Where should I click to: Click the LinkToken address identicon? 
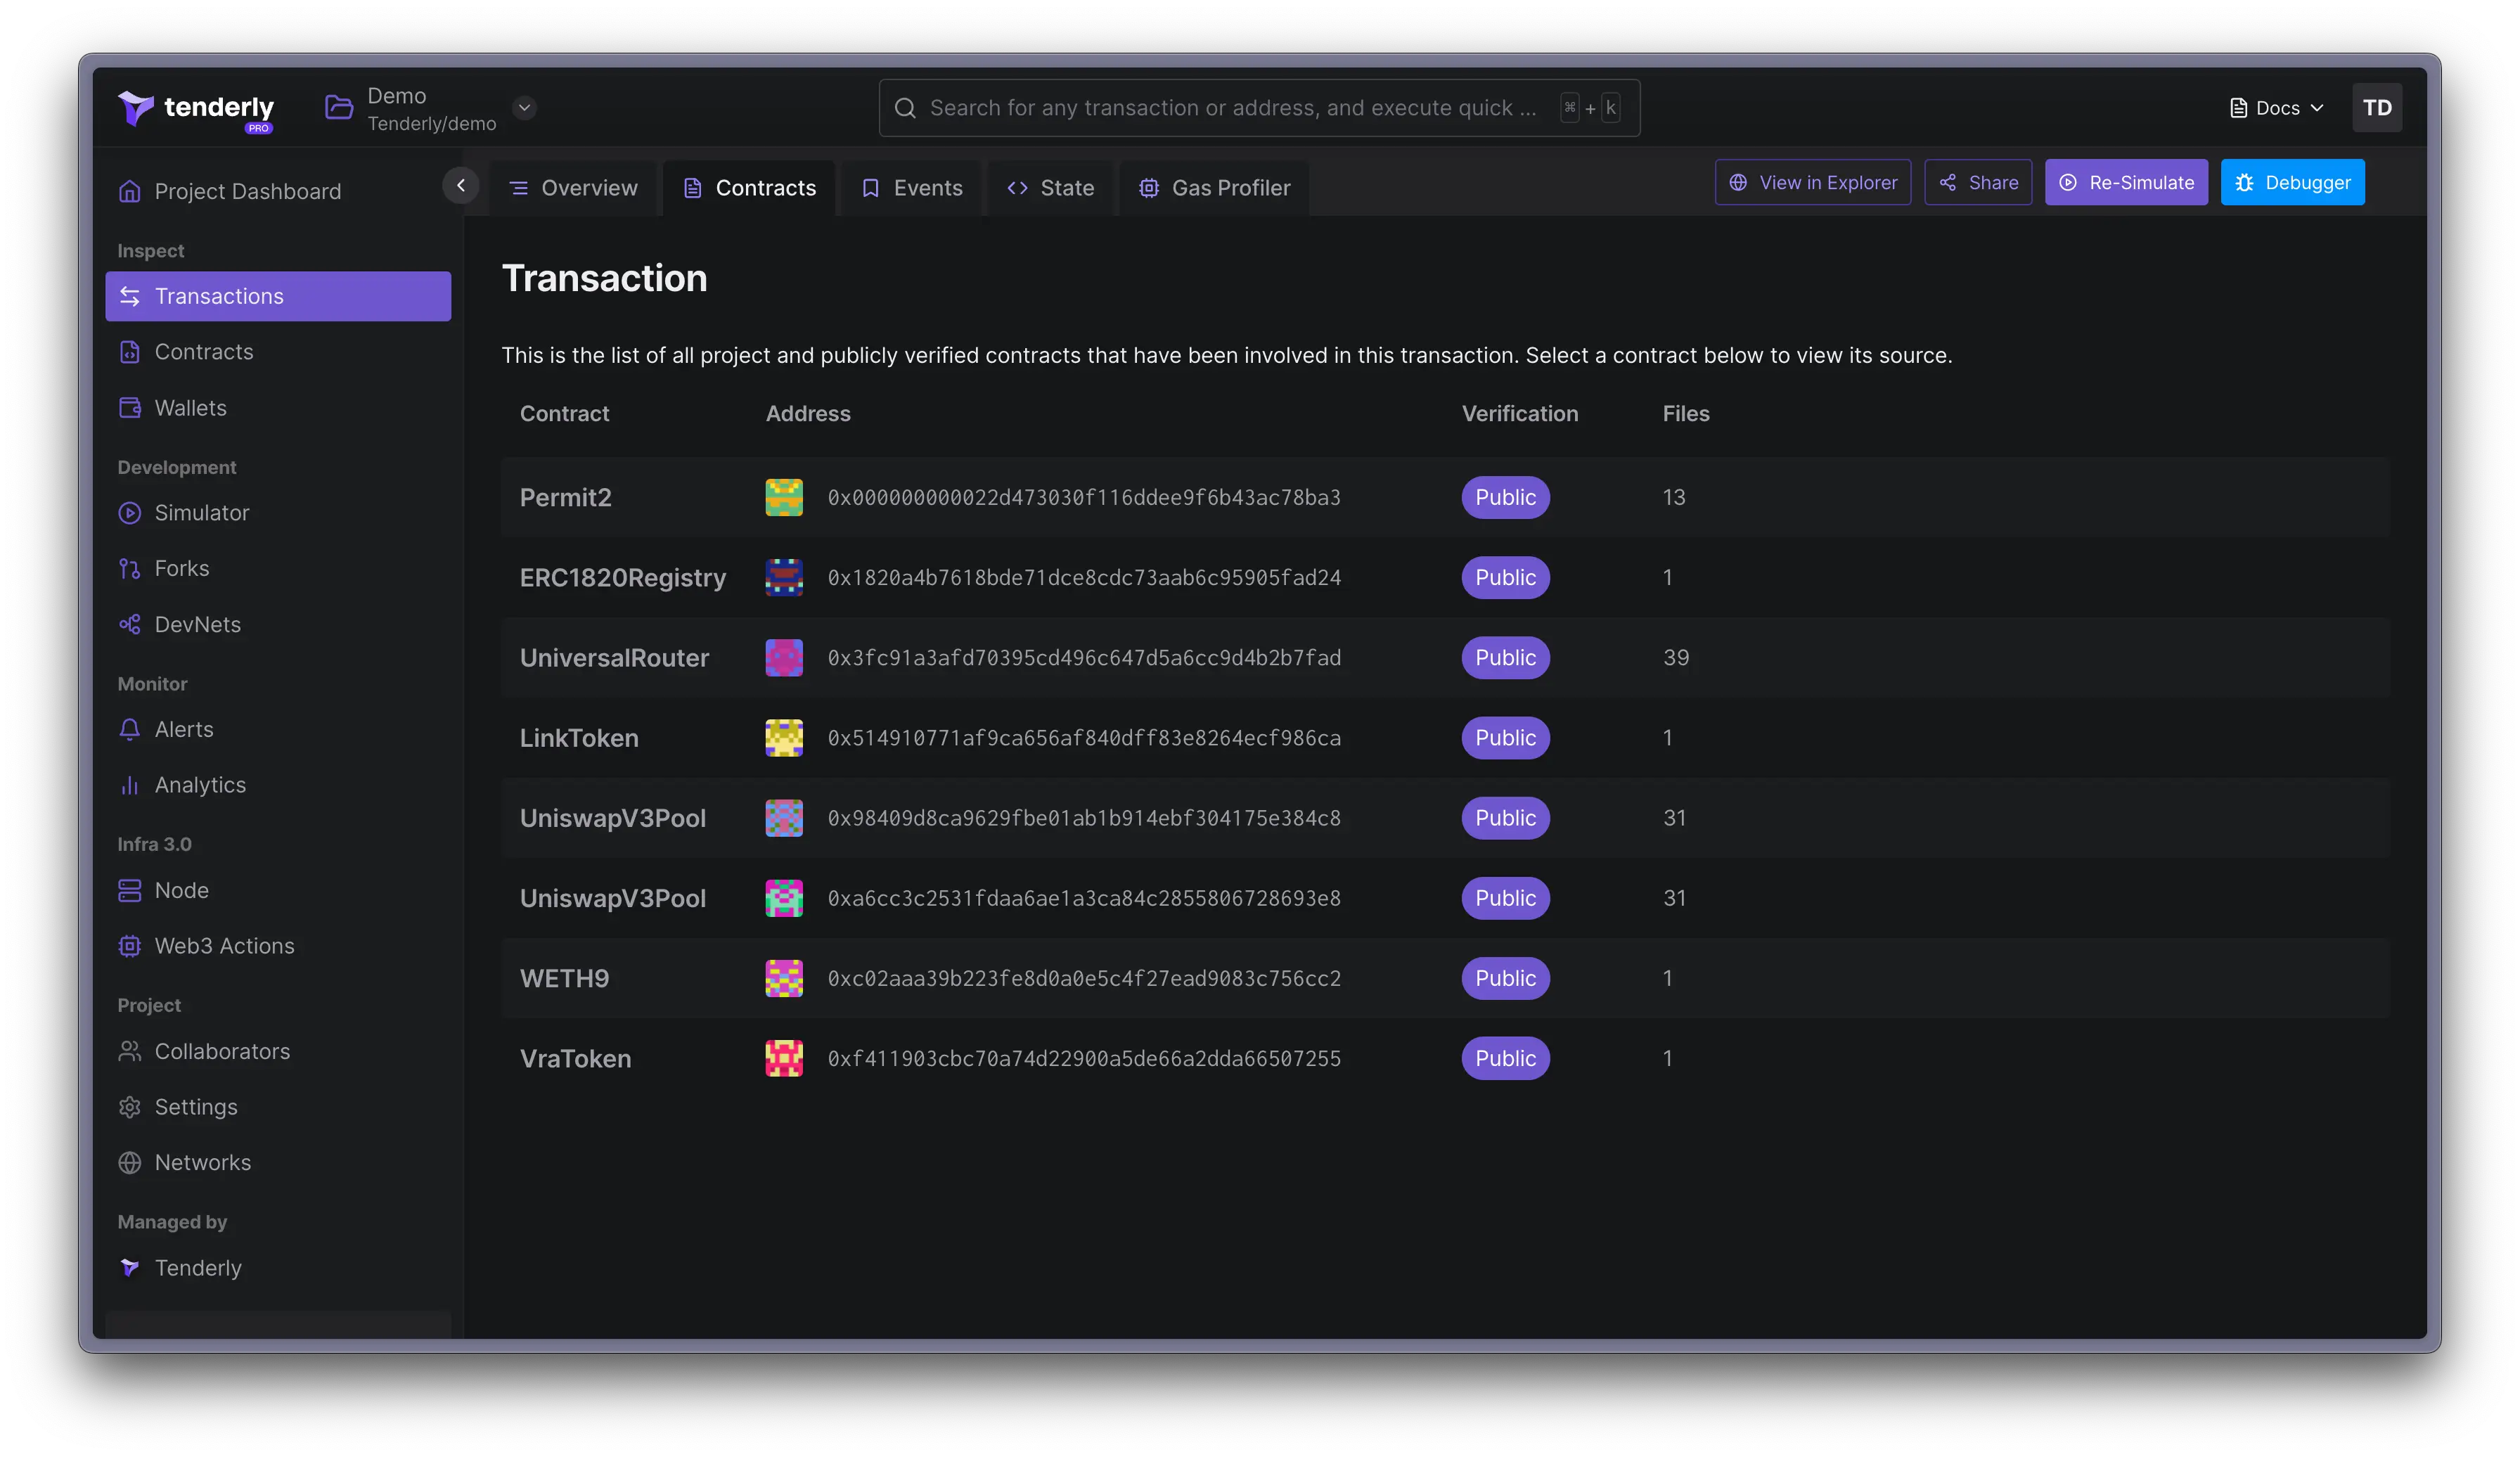click(x=784, y=738)
